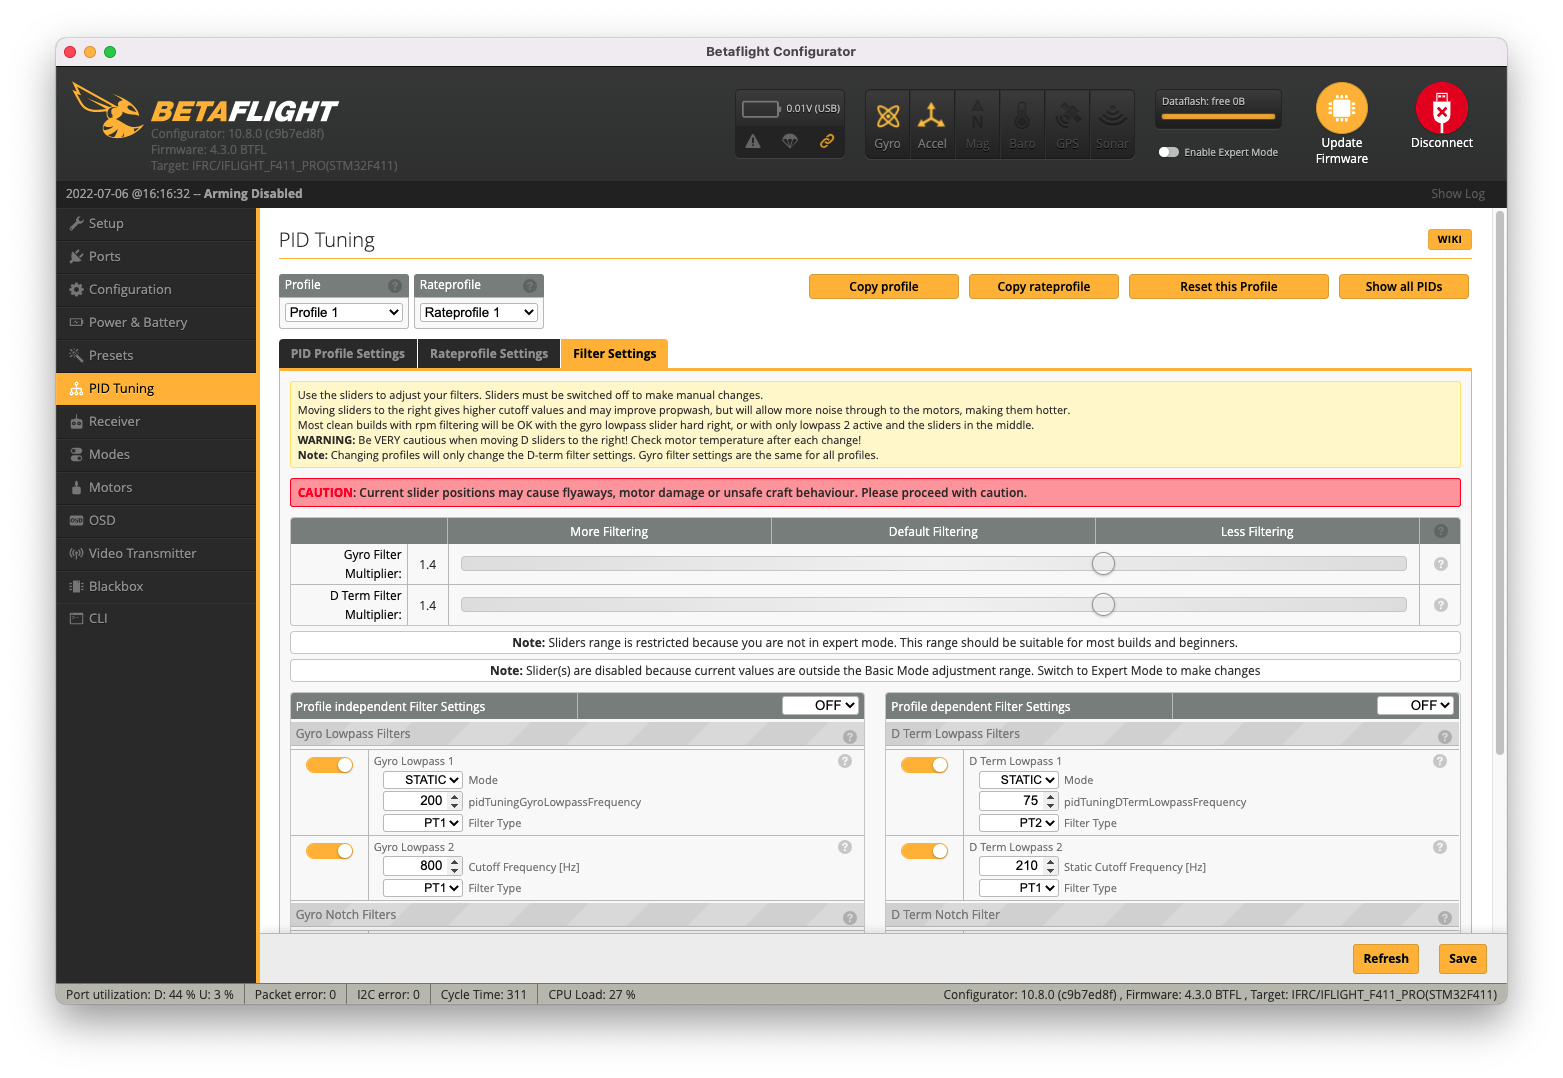Click help icon next to Profile label
1563x1078 pixels.
[395, 286]
